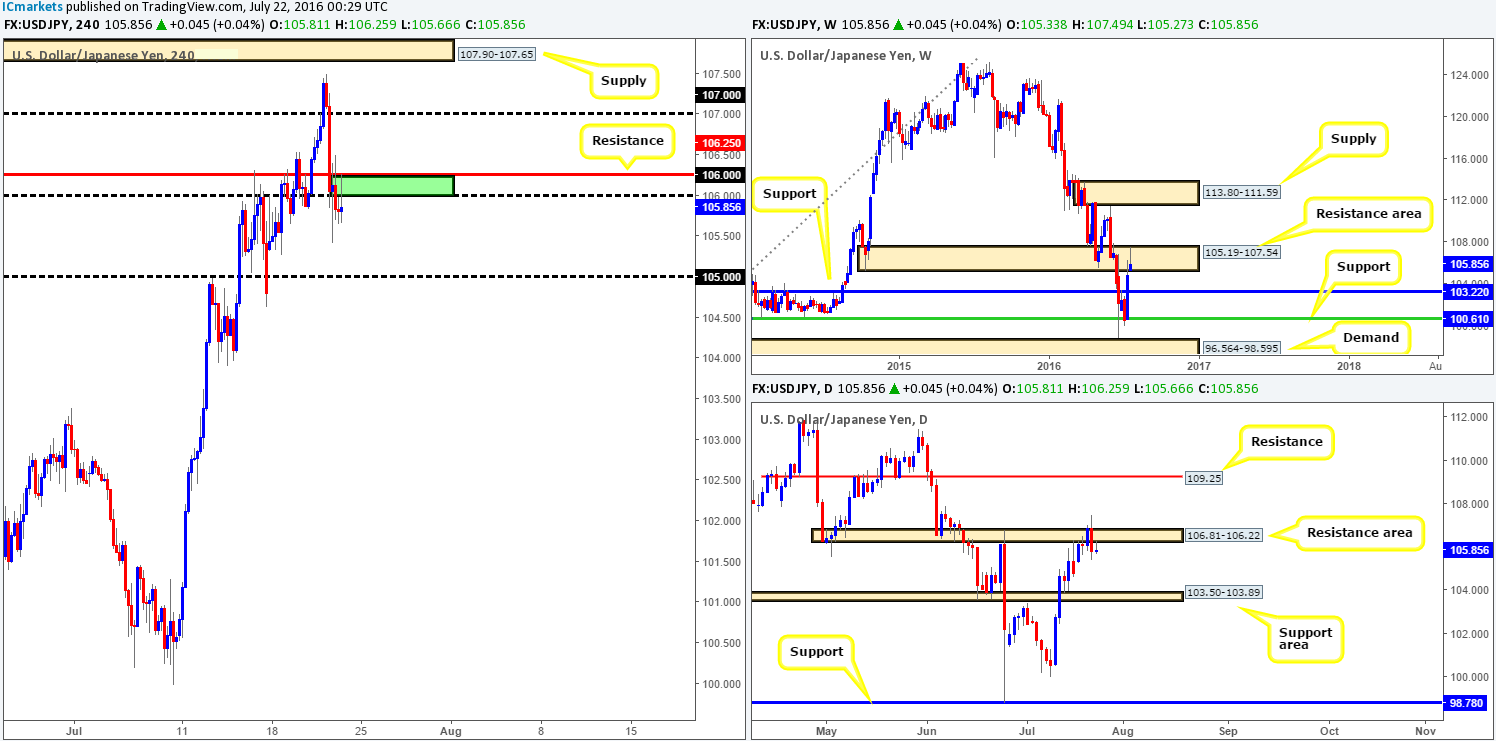
Task: Click the 101.500 axis value on 240 chart
Action: coord(722,562)
